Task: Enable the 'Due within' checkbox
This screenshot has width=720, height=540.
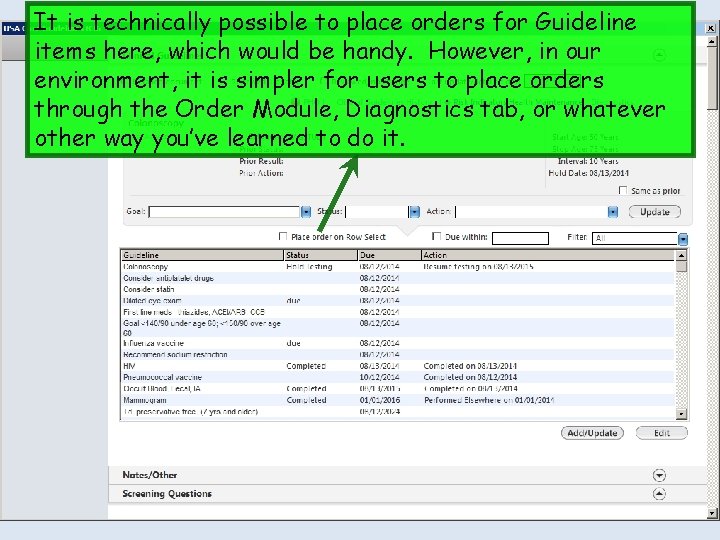Action: (437, 236)
